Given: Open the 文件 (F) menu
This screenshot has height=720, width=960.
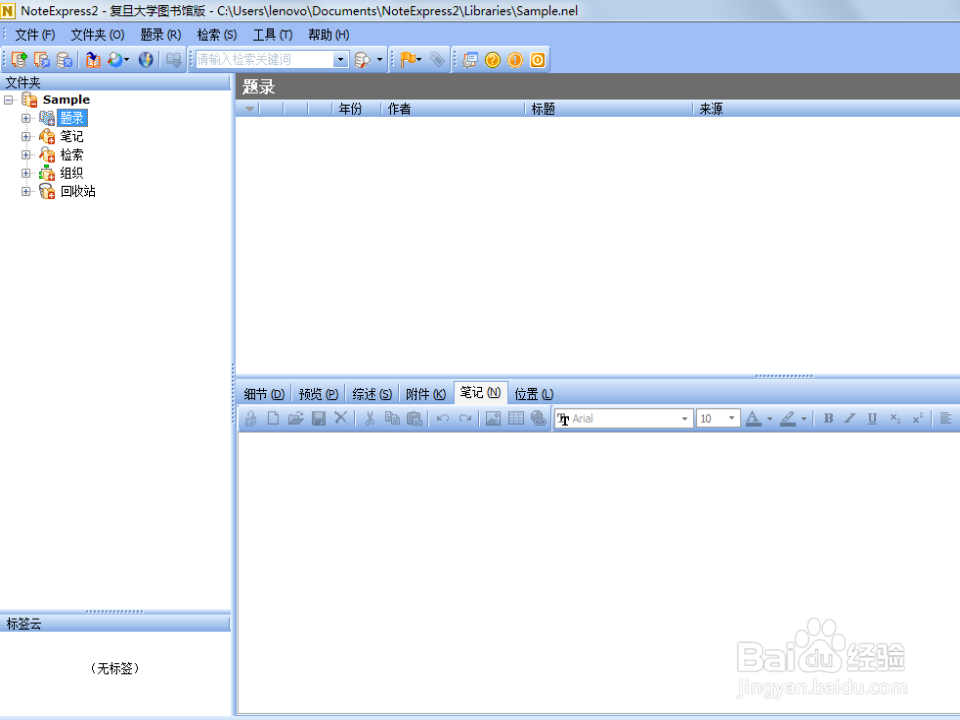Looking at the screenshot, I should 35,35.
